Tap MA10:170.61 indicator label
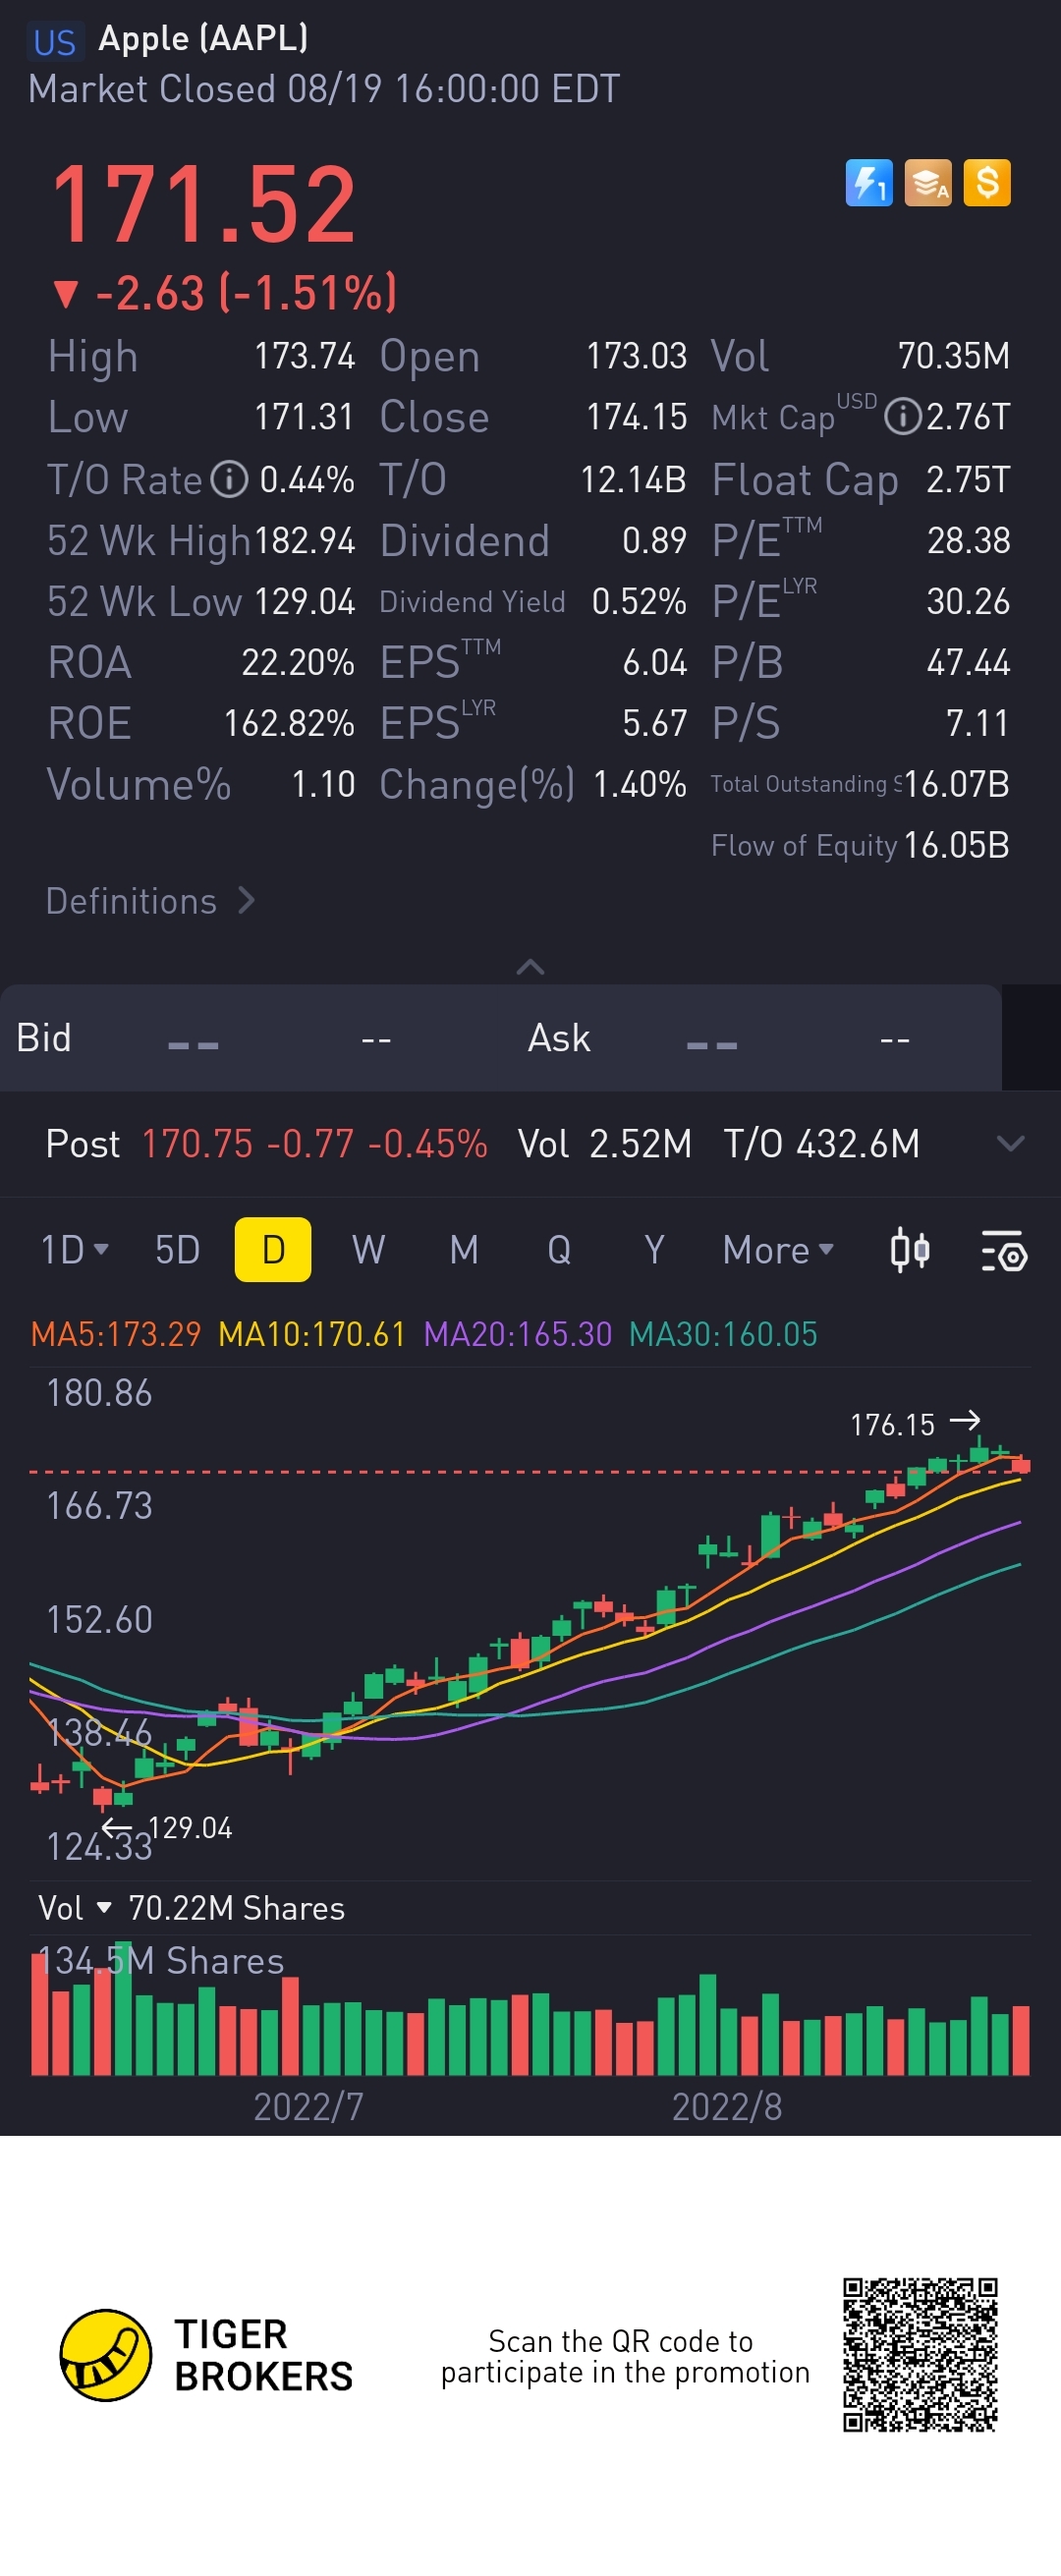Viewport: 1061px width, 2576px height. click(x=312, y=1334)
